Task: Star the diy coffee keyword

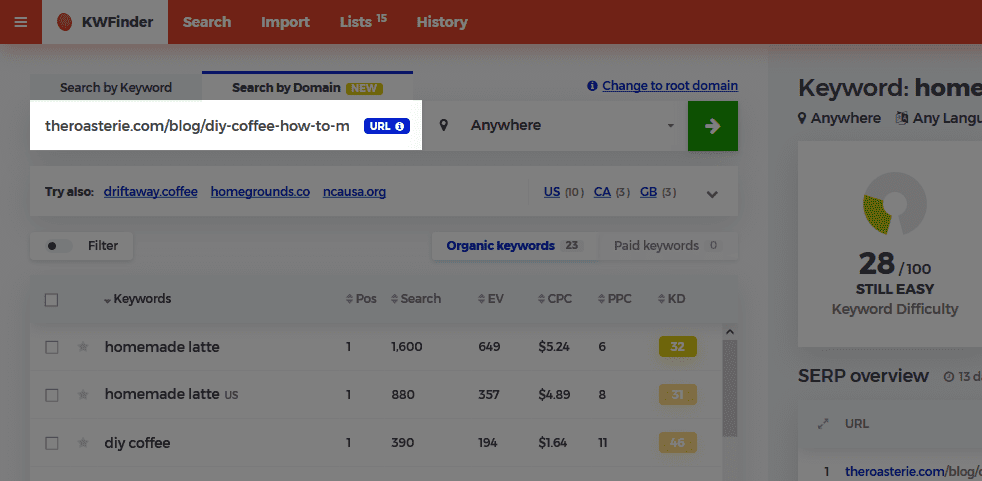Action: 83,443
